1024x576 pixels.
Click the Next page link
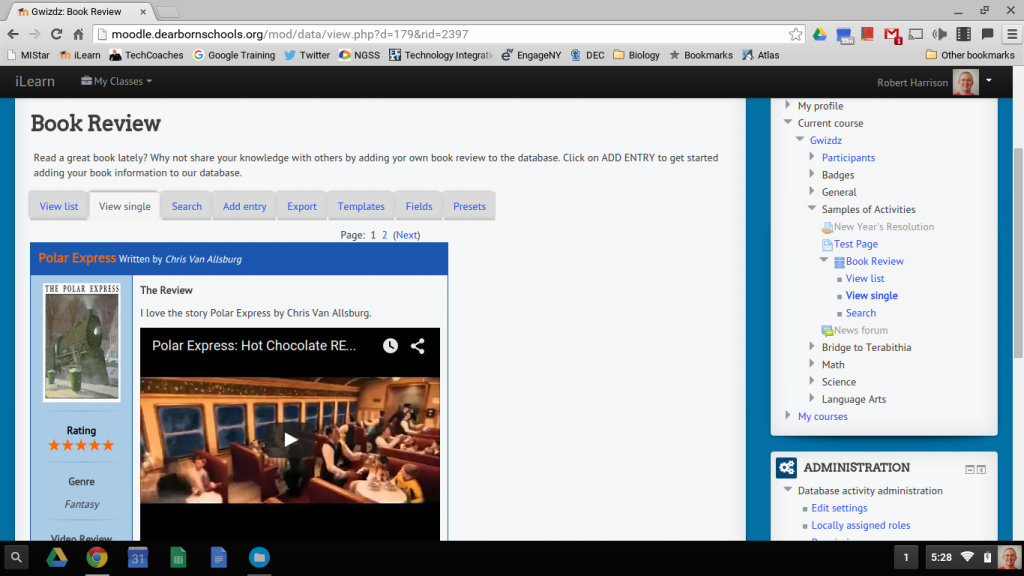point(406,235)
